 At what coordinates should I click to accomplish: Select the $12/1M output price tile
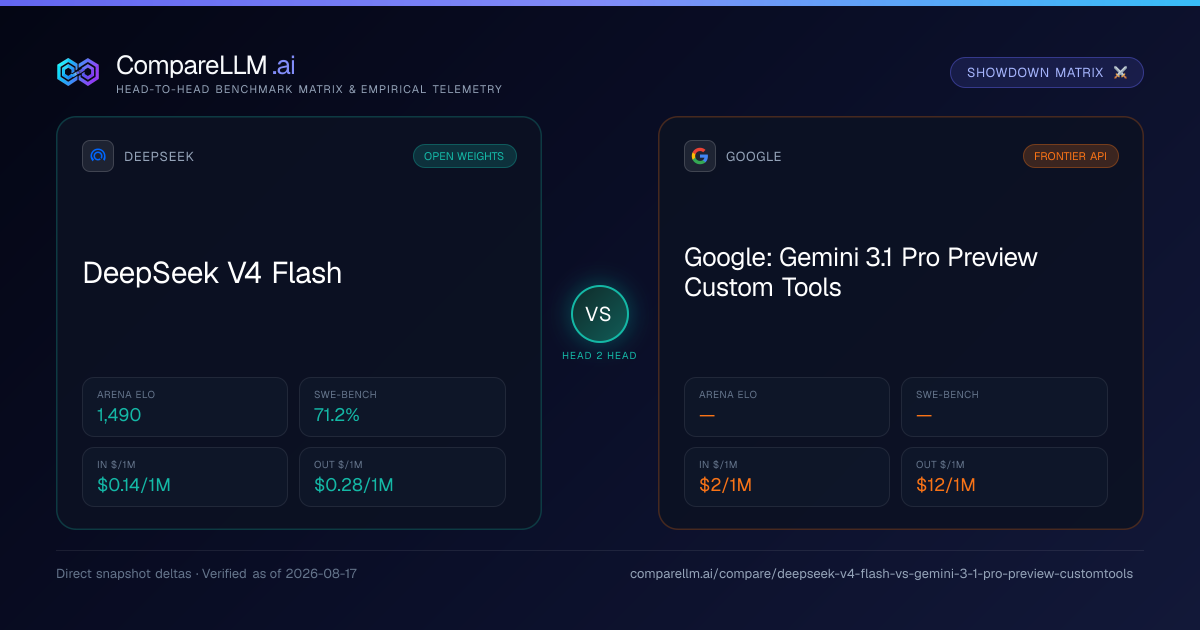tap(1004, 477)
